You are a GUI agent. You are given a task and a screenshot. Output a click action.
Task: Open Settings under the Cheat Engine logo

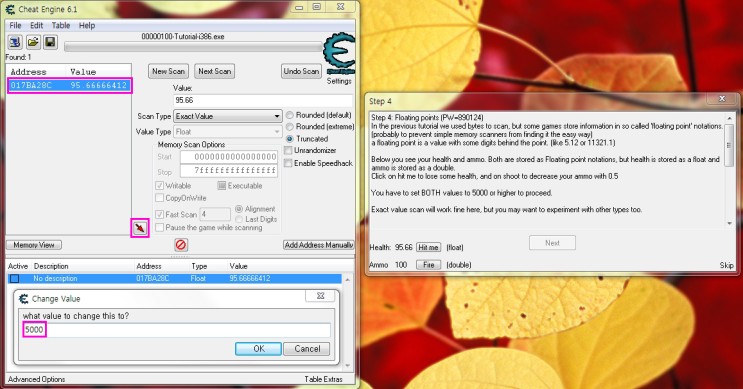click(x=339, y=81)
